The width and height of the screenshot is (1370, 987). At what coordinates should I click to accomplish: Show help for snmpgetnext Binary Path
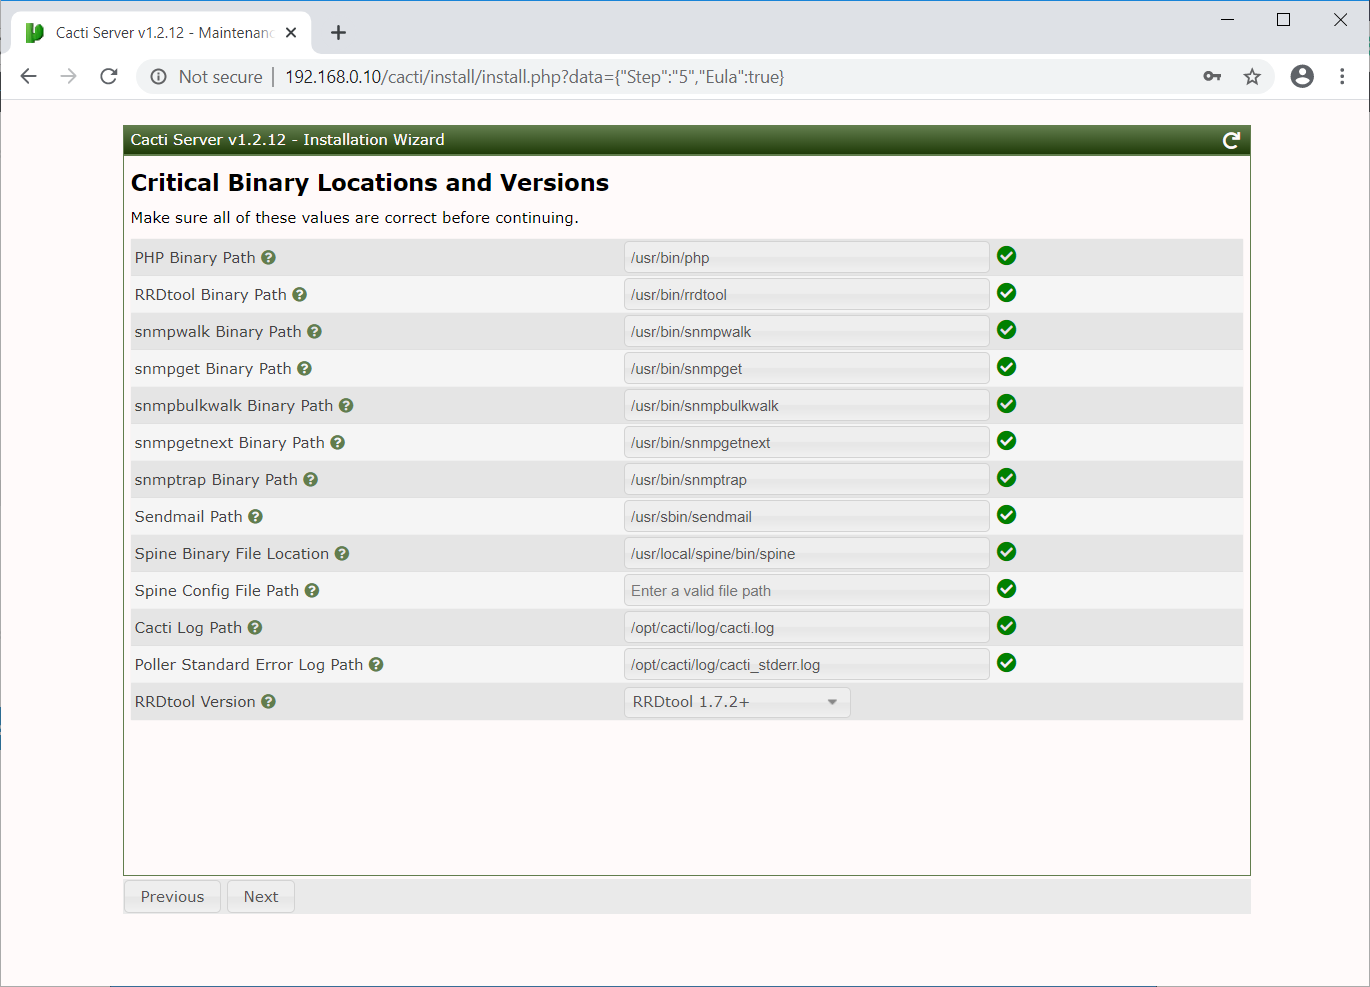click(x=337, y=443)
